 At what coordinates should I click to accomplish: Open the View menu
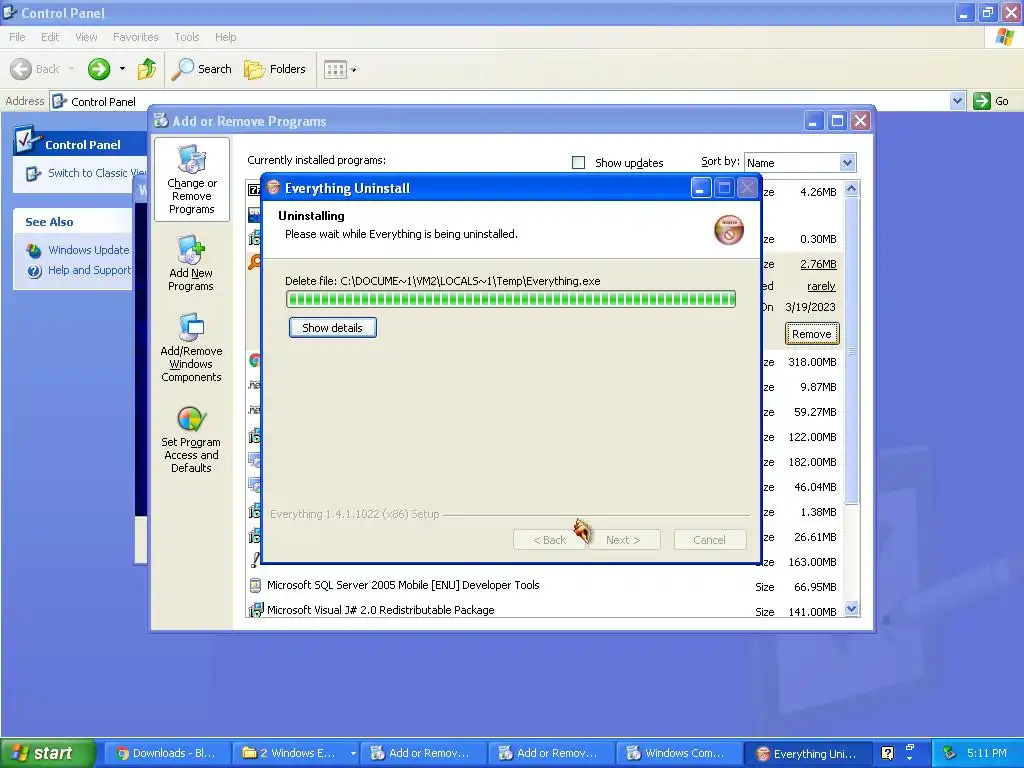coord(86,37)
